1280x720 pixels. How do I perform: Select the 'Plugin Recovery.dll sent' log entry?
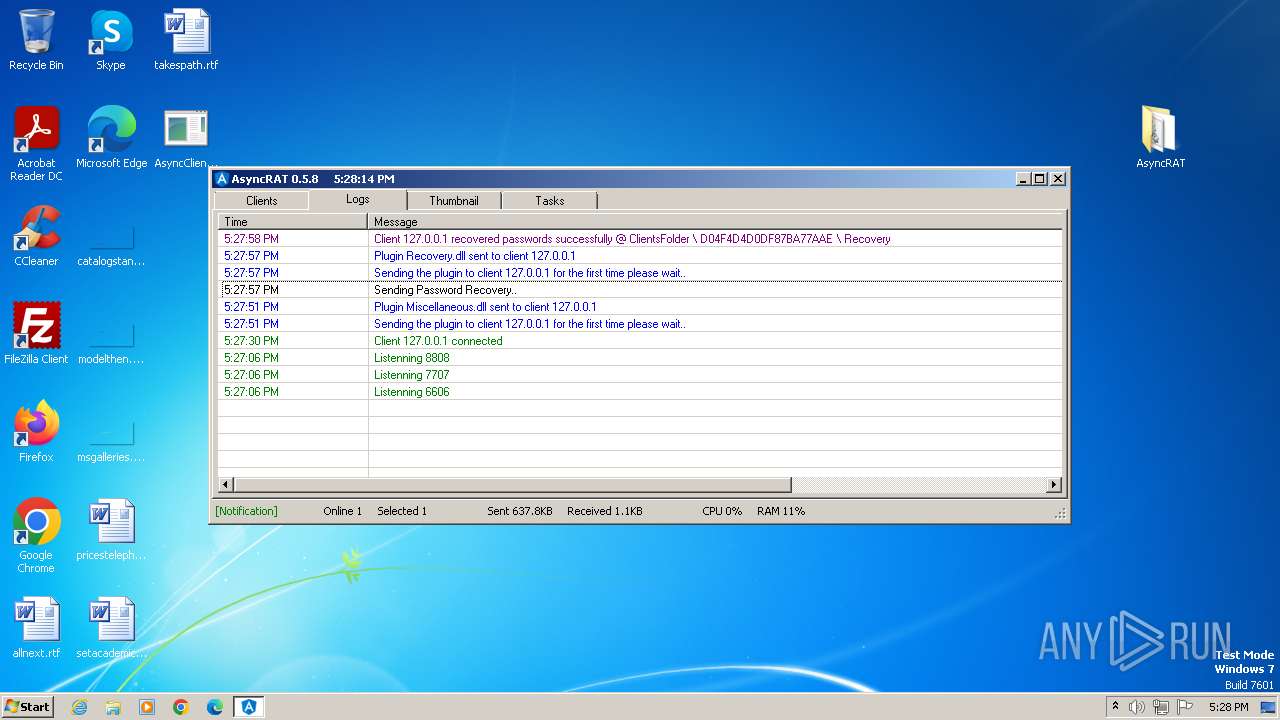(640, 256)
